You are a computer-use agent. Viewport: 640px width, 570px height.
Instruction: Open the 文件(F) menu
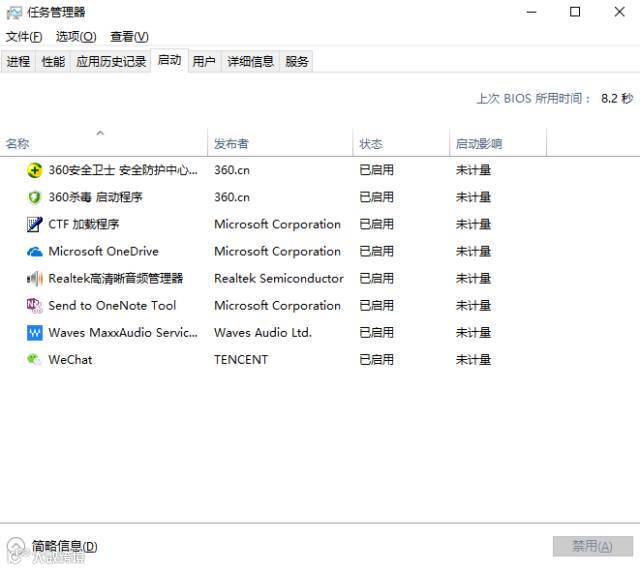point(24,37)
